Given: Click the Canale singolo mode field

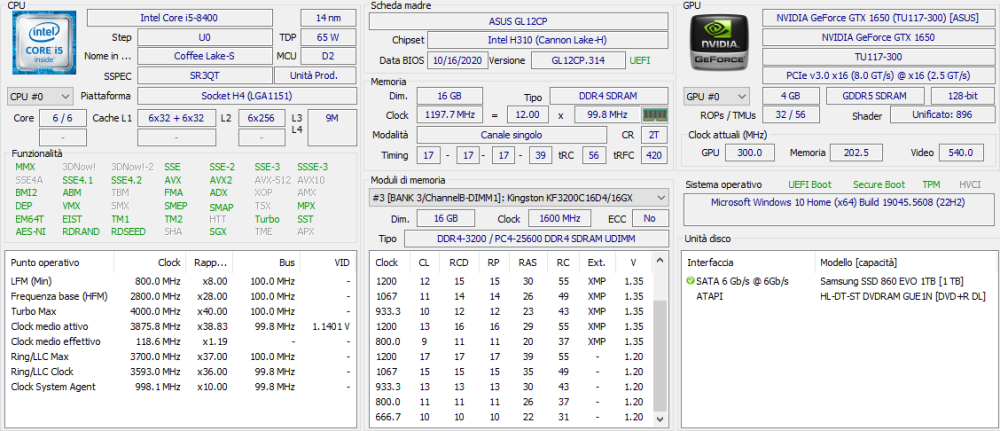Looking at the screenshot, I should tap(511, 135).
